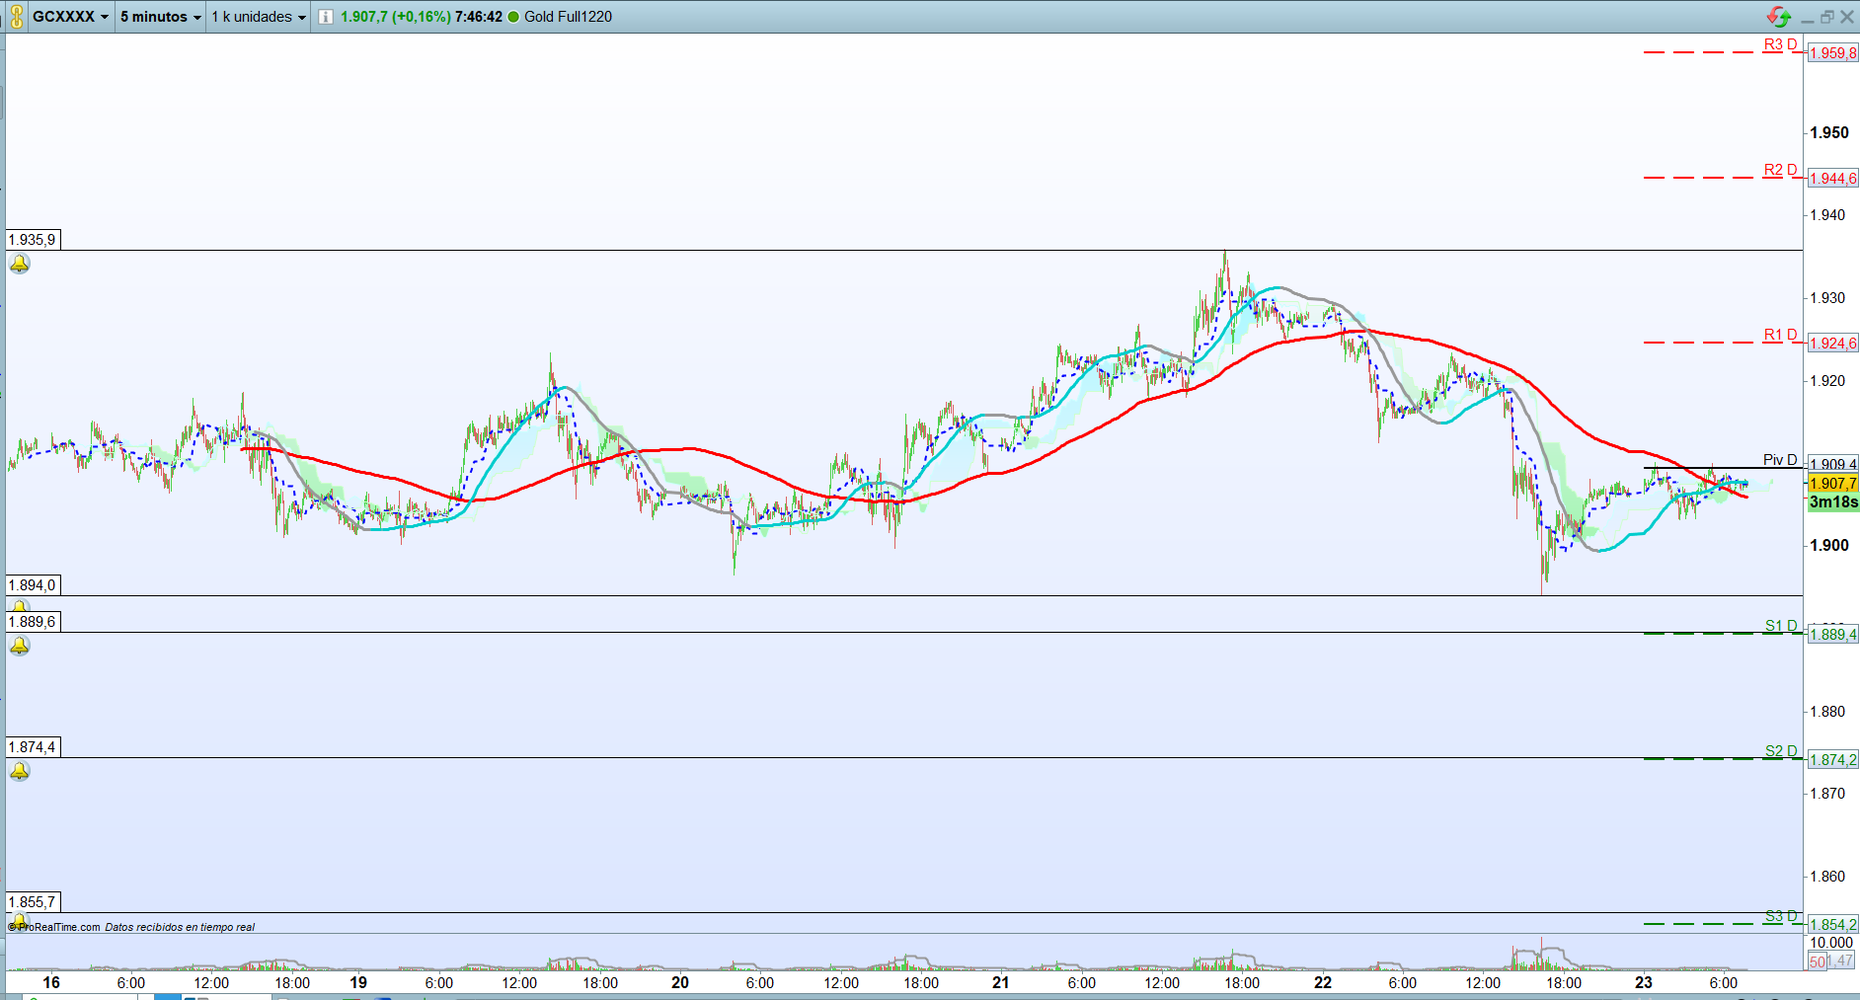Click the 1.870 price axis tick
Screen dimensions: 1860x1000
click(1829, 794)
